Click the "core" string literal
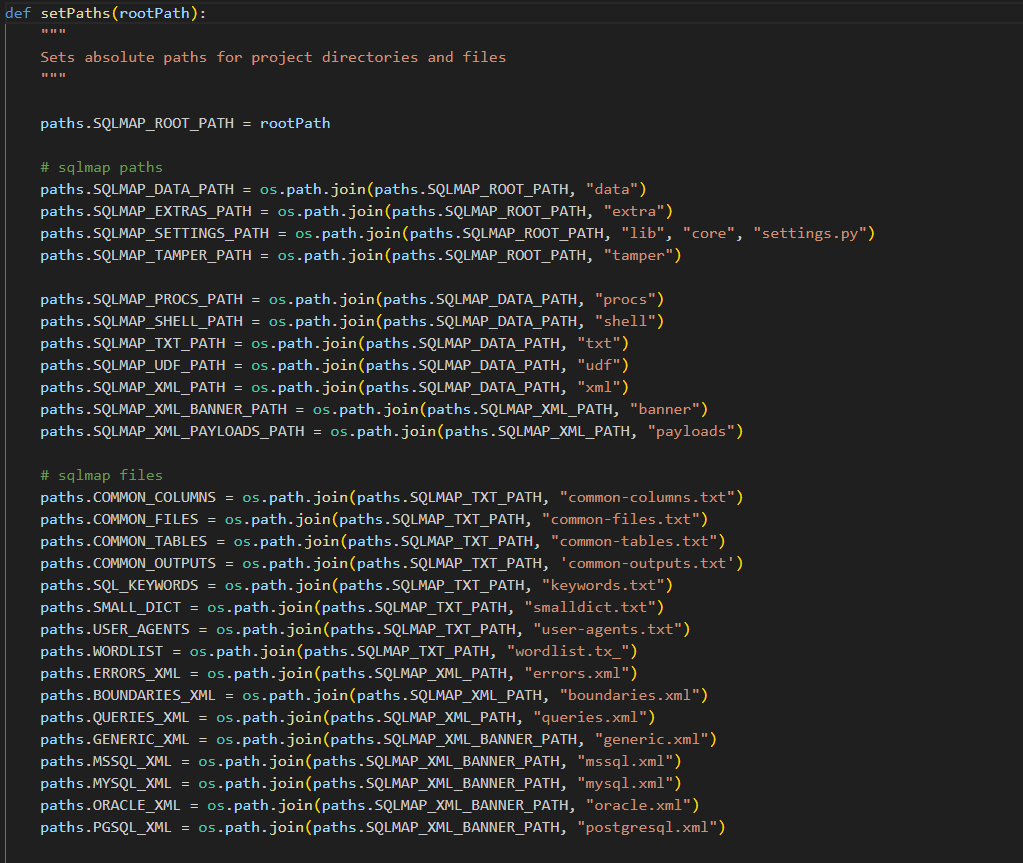Viewport: 1023px width, 863px height. tap(709, 233)
